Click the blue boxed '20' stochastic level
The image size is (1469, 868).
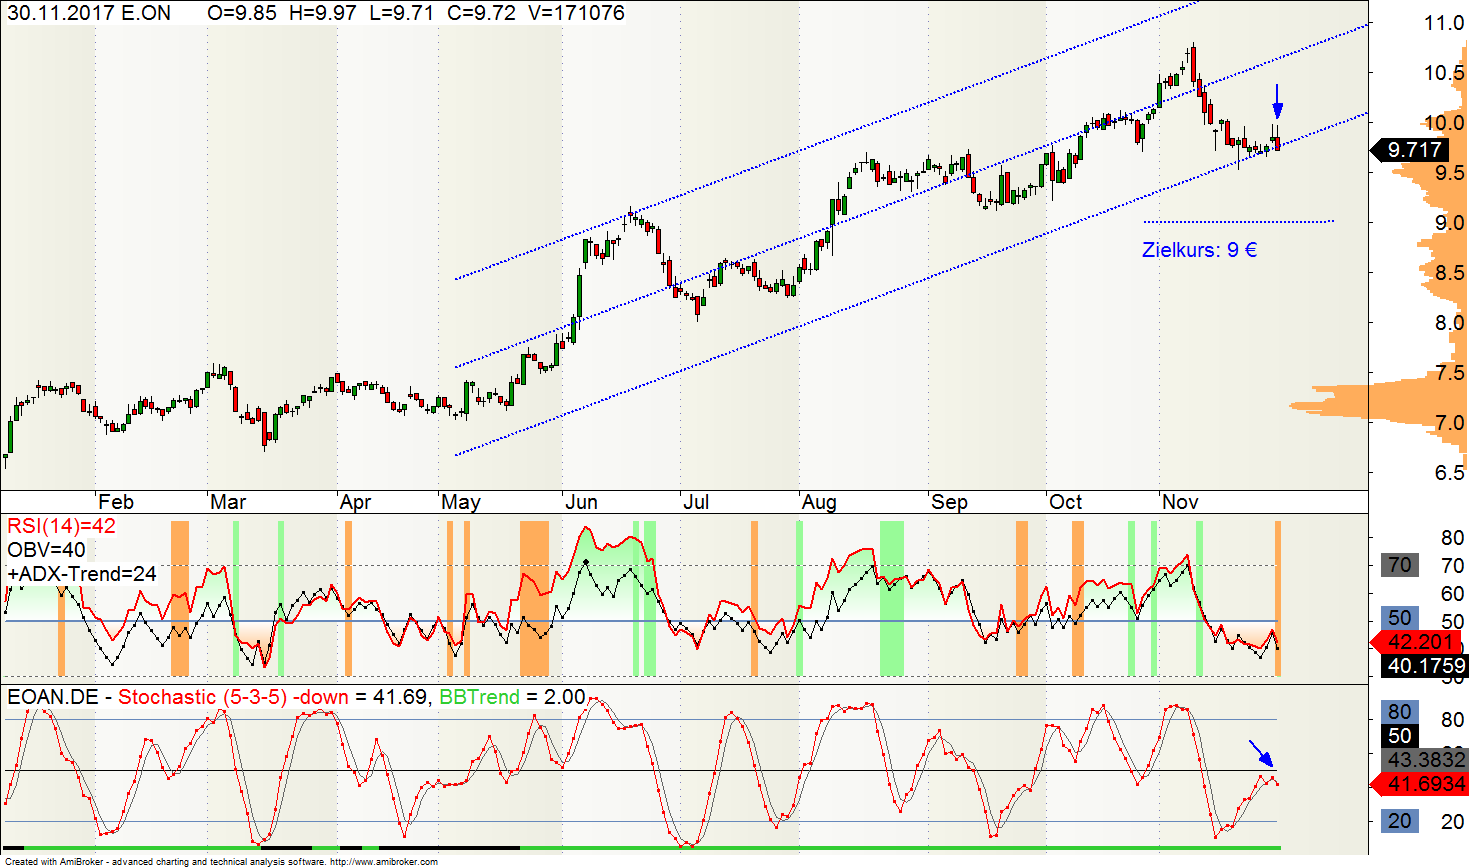click(1400, 821)
